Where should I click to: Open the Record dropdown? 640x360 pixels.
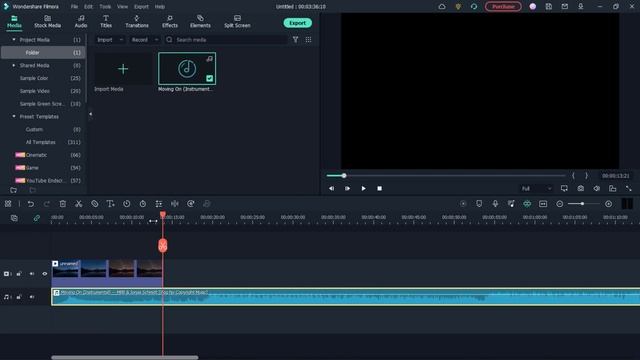[144, 40]
